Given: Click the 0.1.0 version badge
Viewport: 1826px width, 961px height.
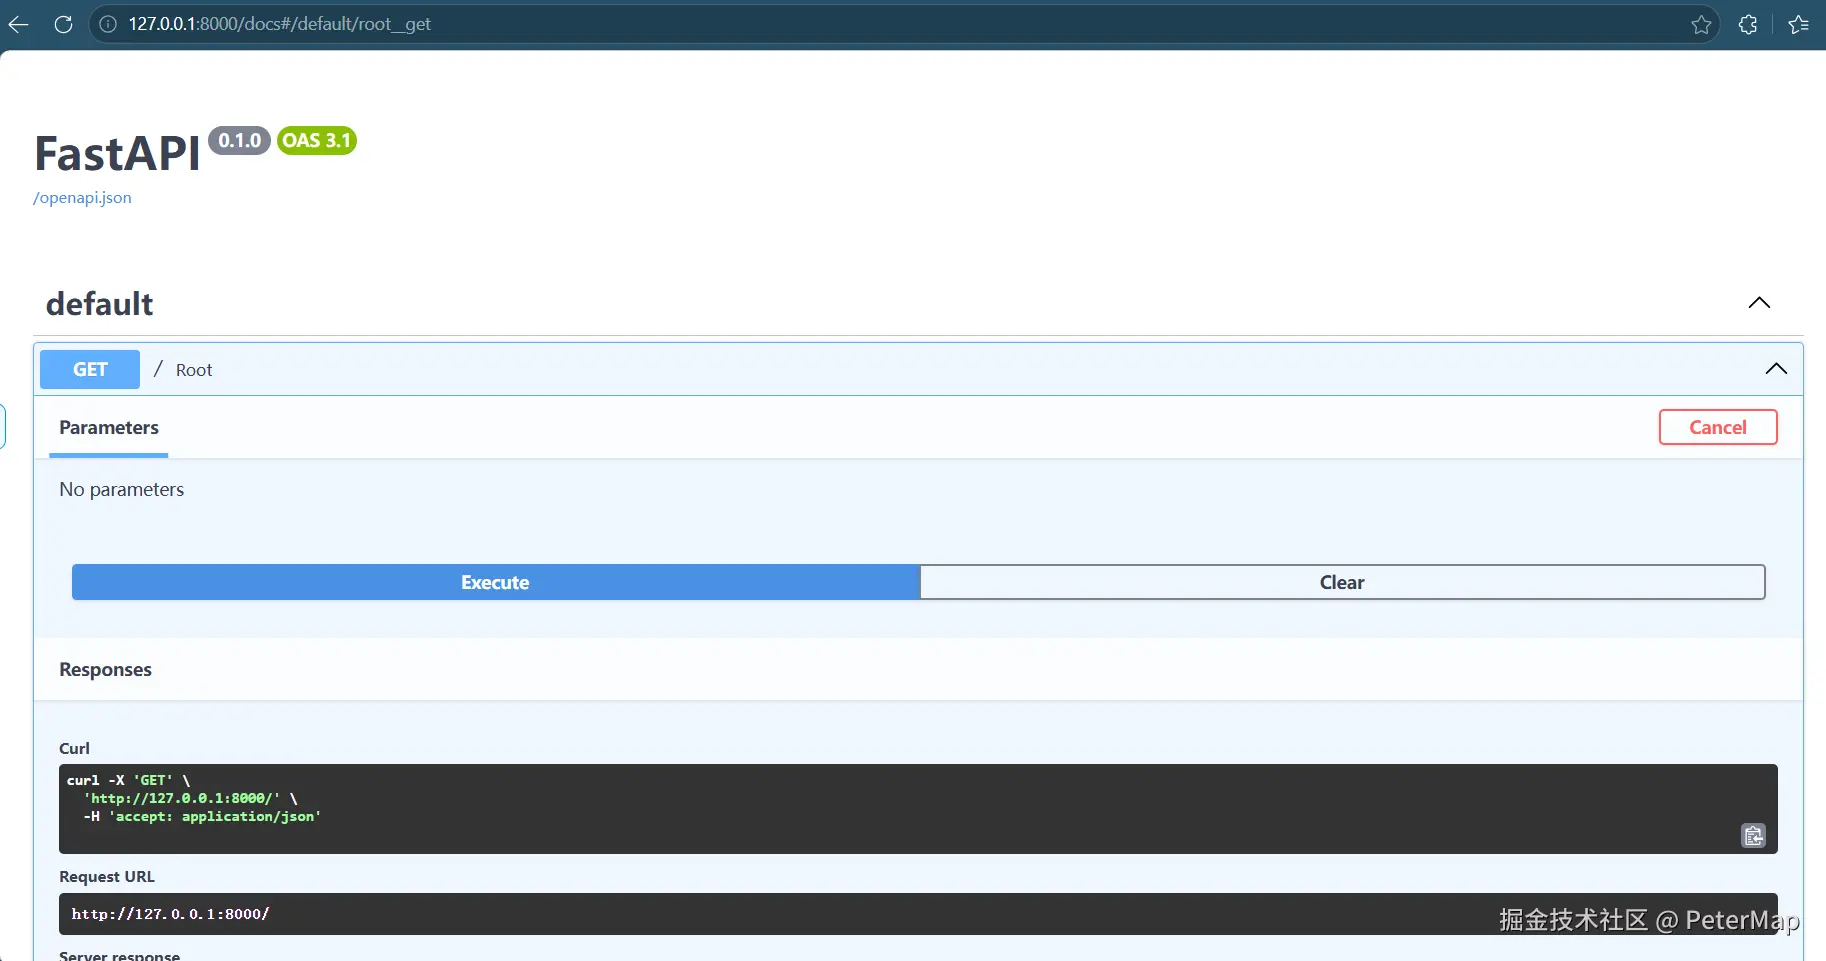Looking at the screenshot, I should pyautogui.click(x=240, y=141).
